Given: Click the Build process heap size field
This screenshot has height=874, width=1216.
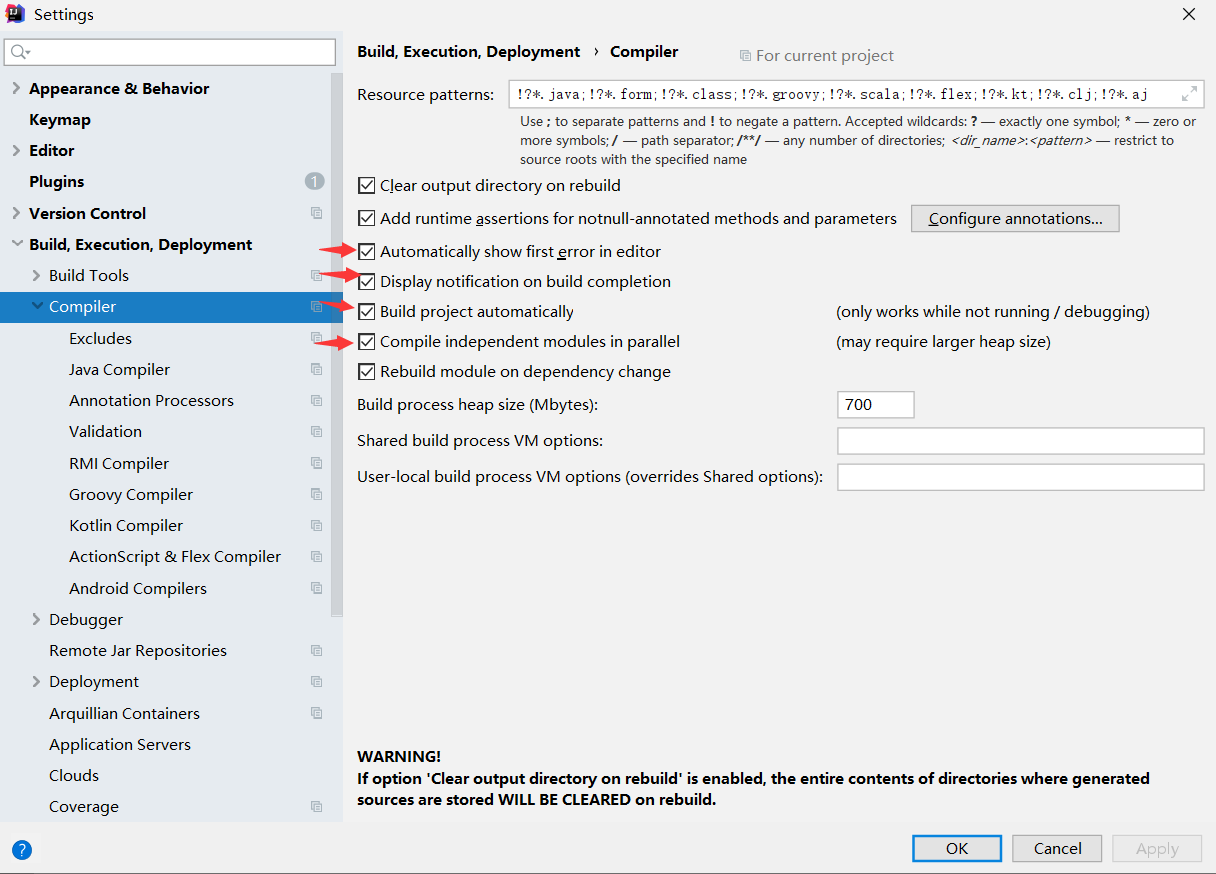Looking at the screenshot, I should point(875,404).
